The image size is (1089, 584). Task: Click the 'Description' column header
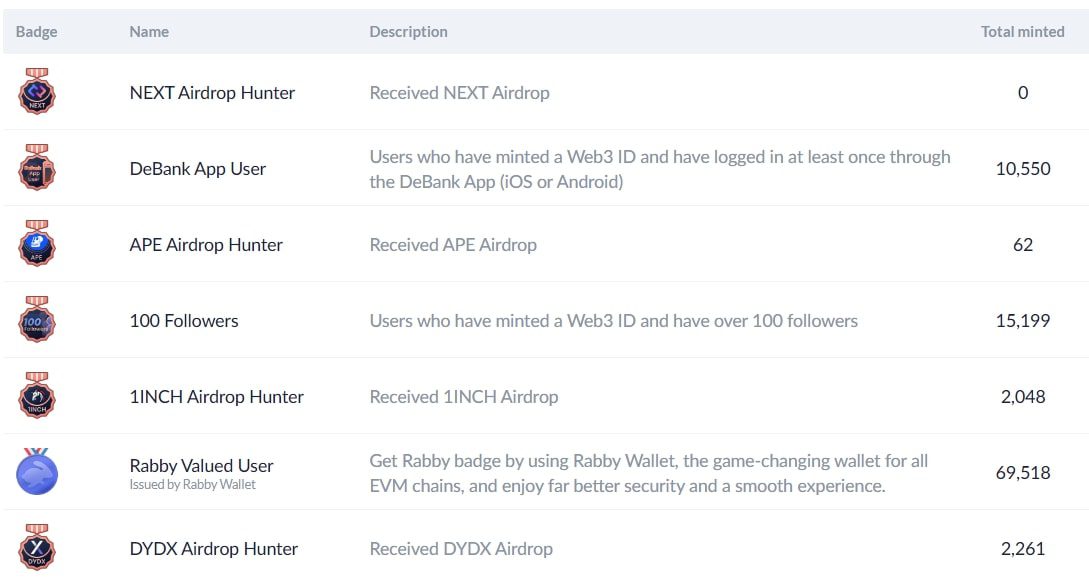click(408, 32)
